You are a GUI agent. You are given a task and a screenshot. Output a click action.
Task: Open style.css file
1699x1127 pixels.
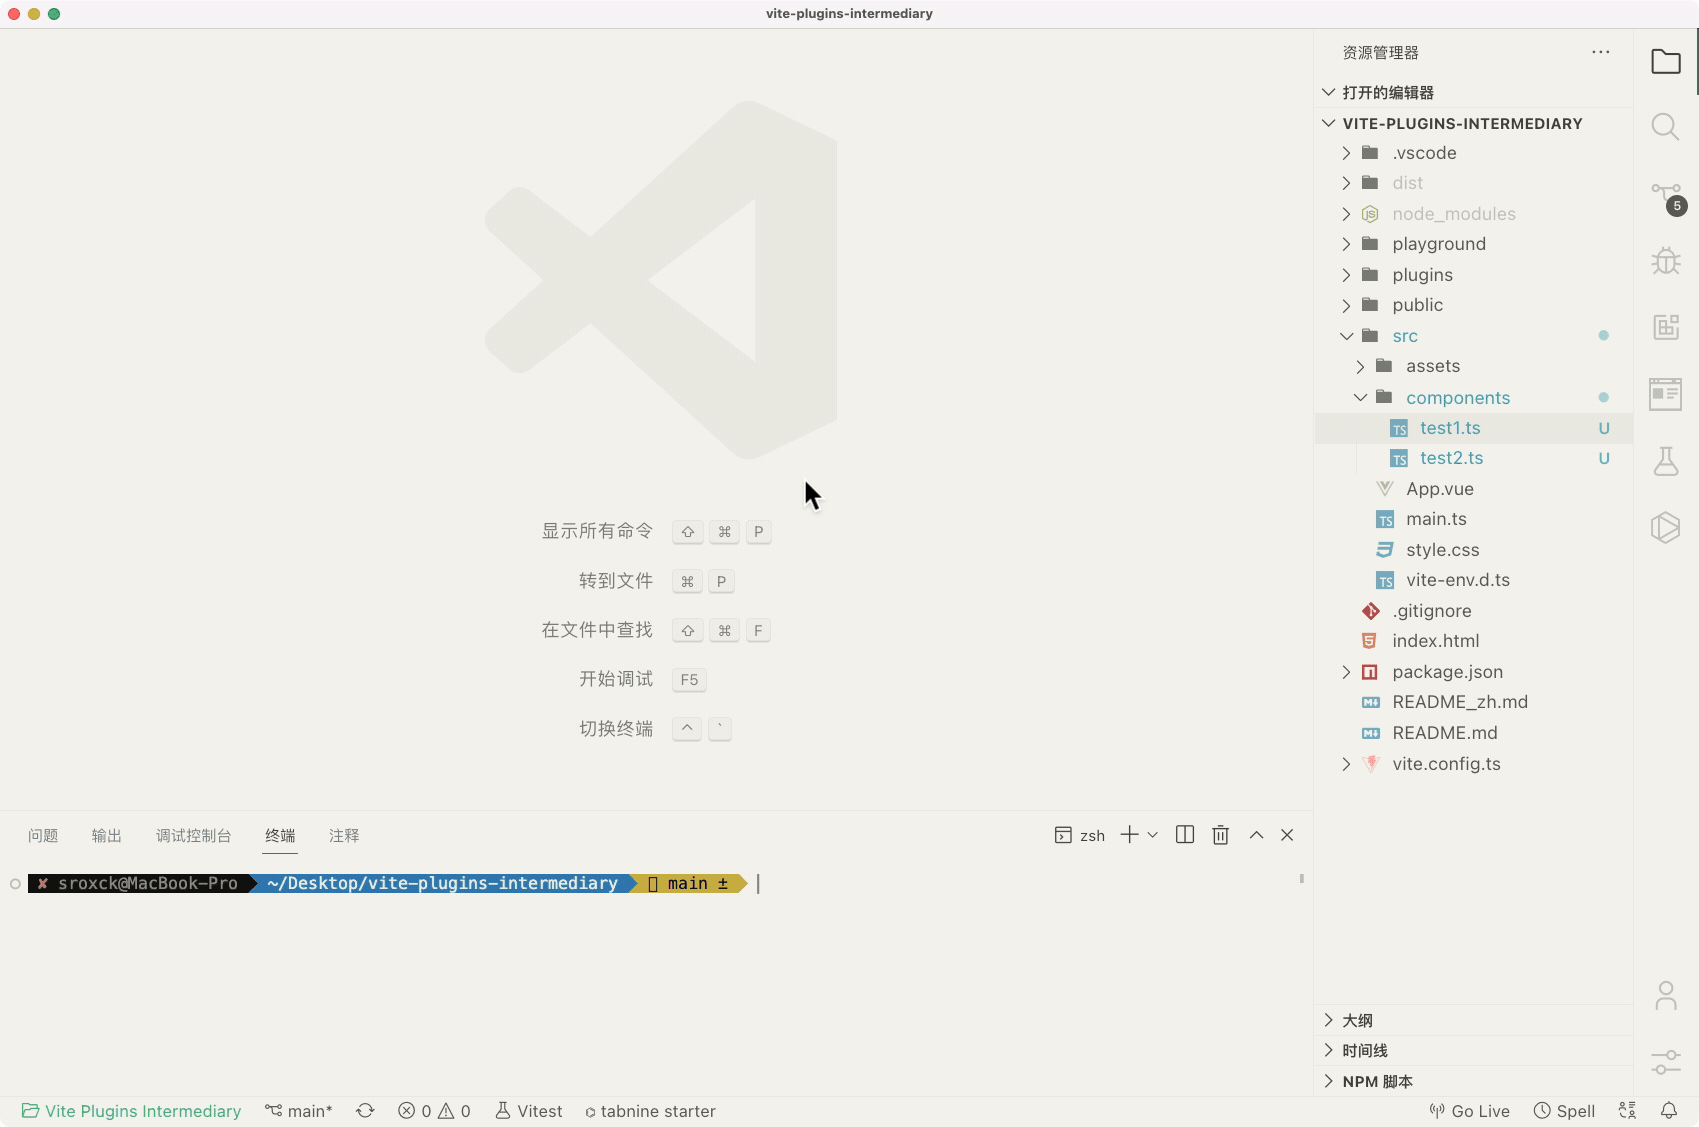[1474, 550]
